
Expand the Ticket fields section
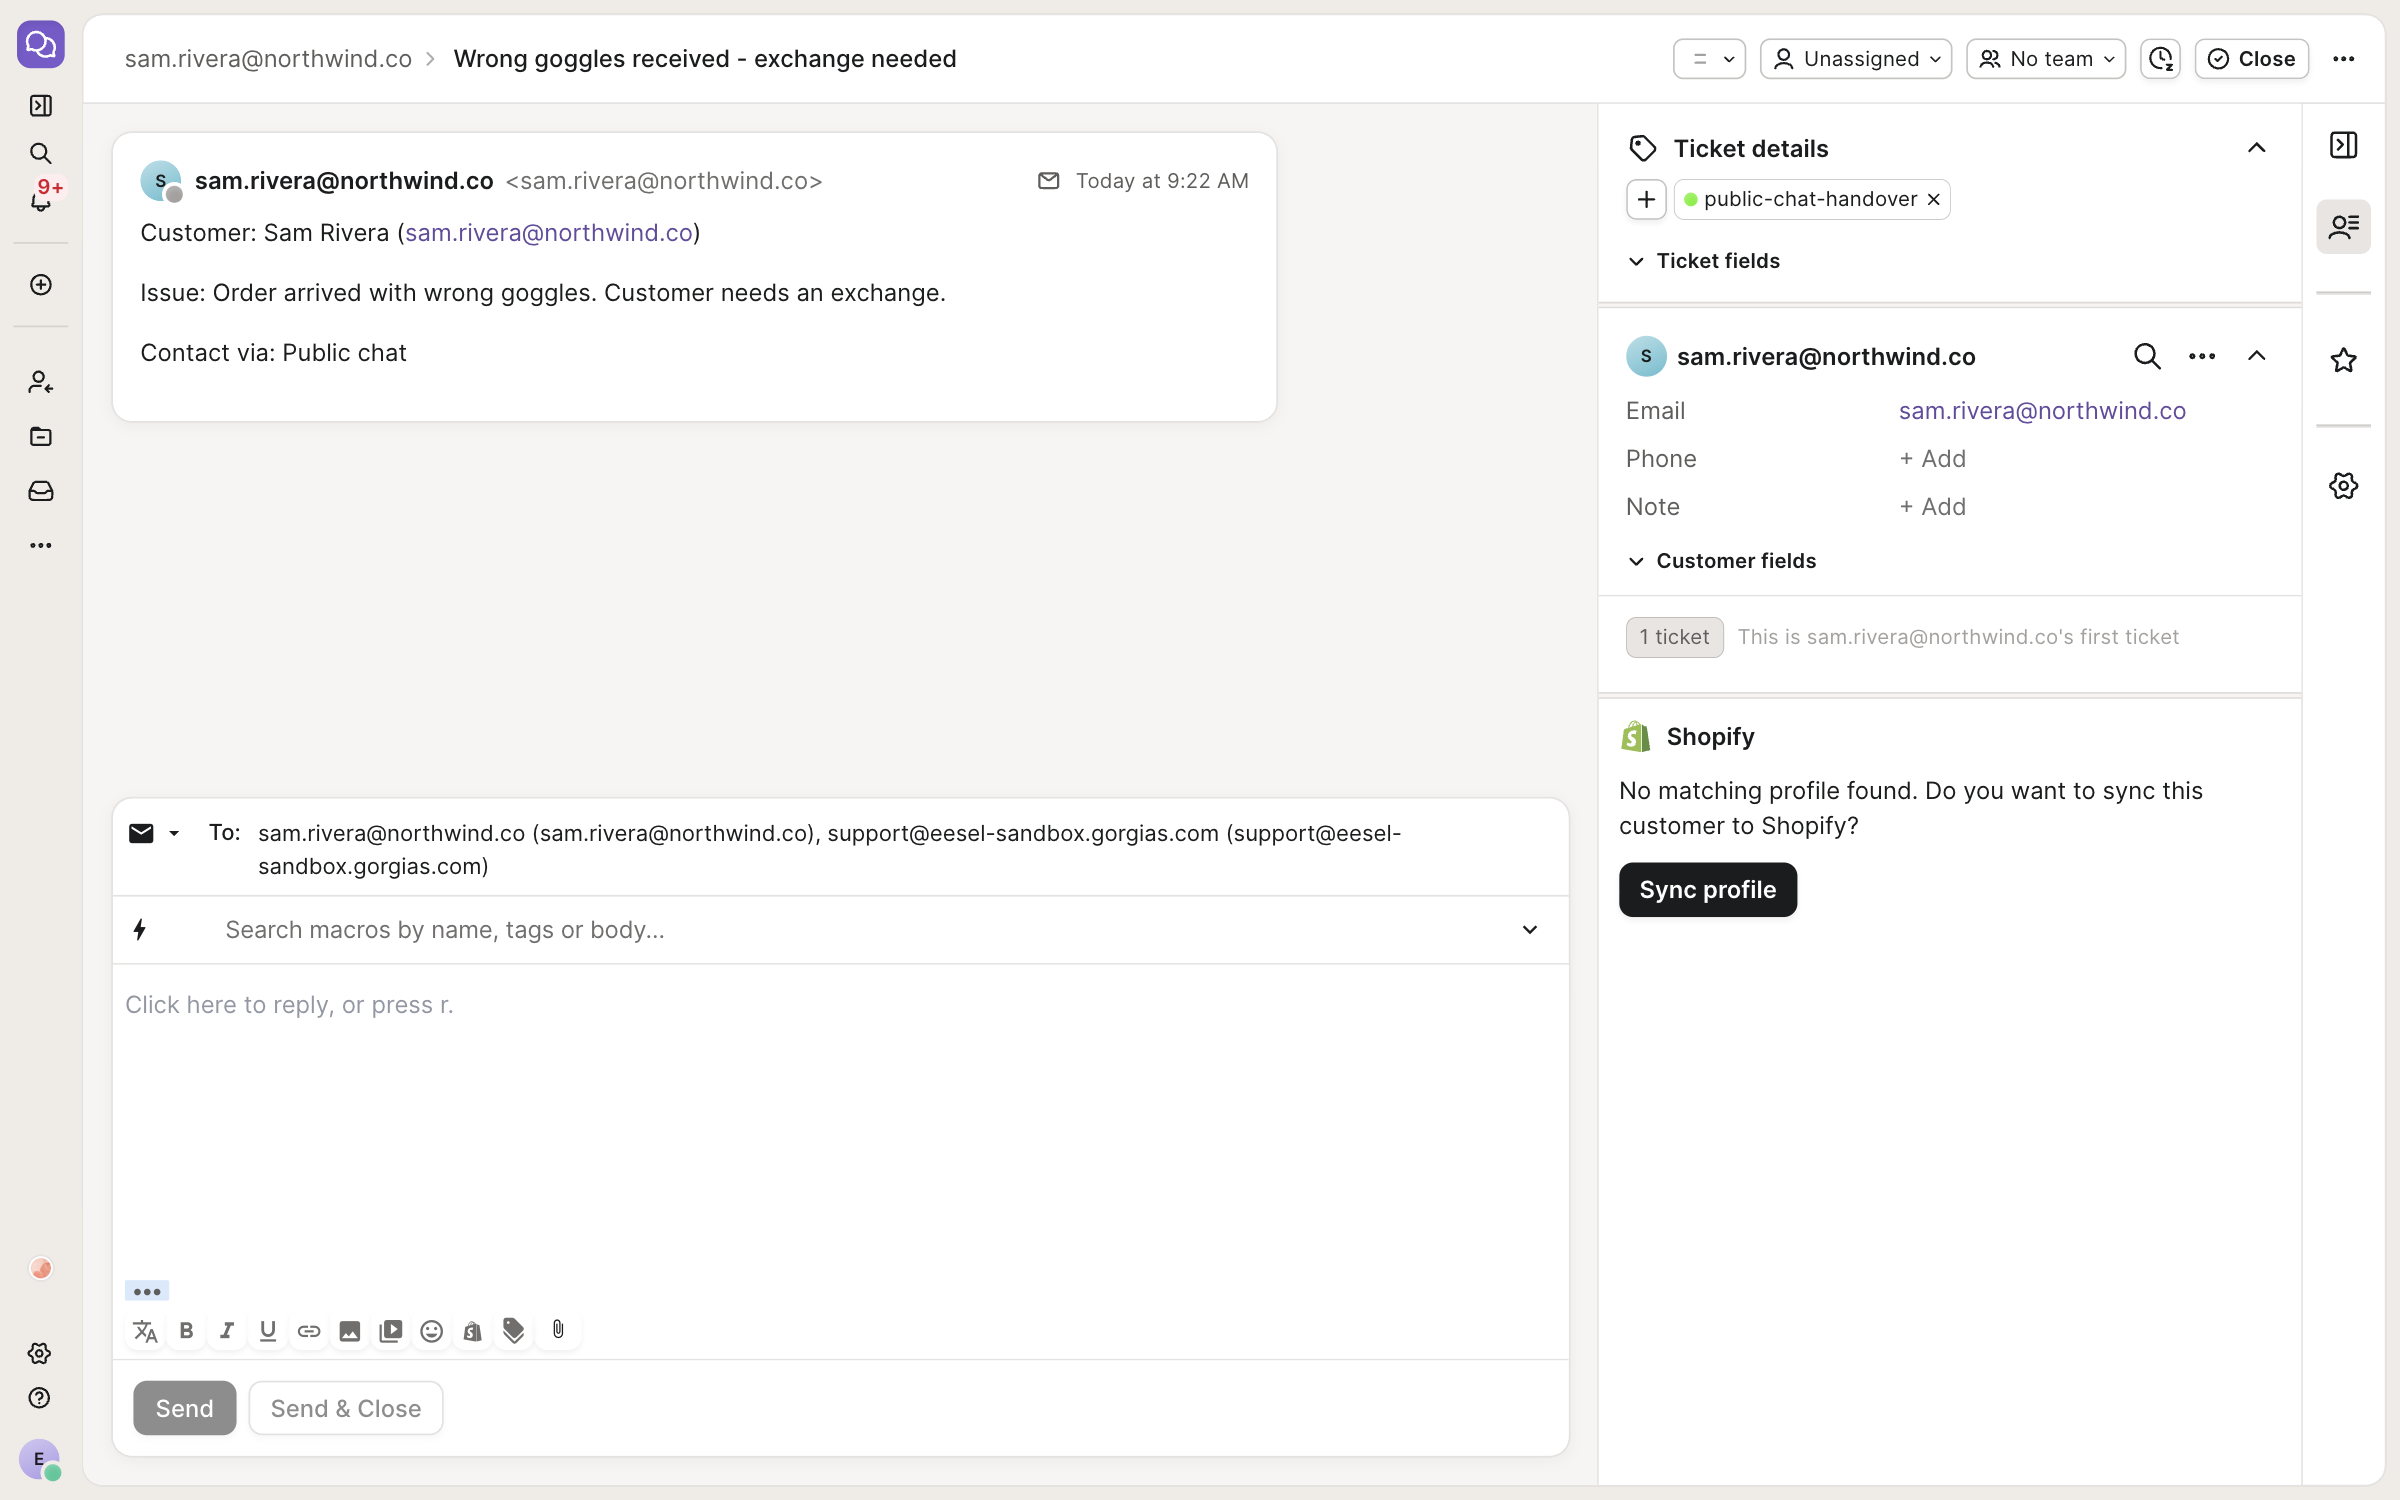click(x=1704, y=261)
